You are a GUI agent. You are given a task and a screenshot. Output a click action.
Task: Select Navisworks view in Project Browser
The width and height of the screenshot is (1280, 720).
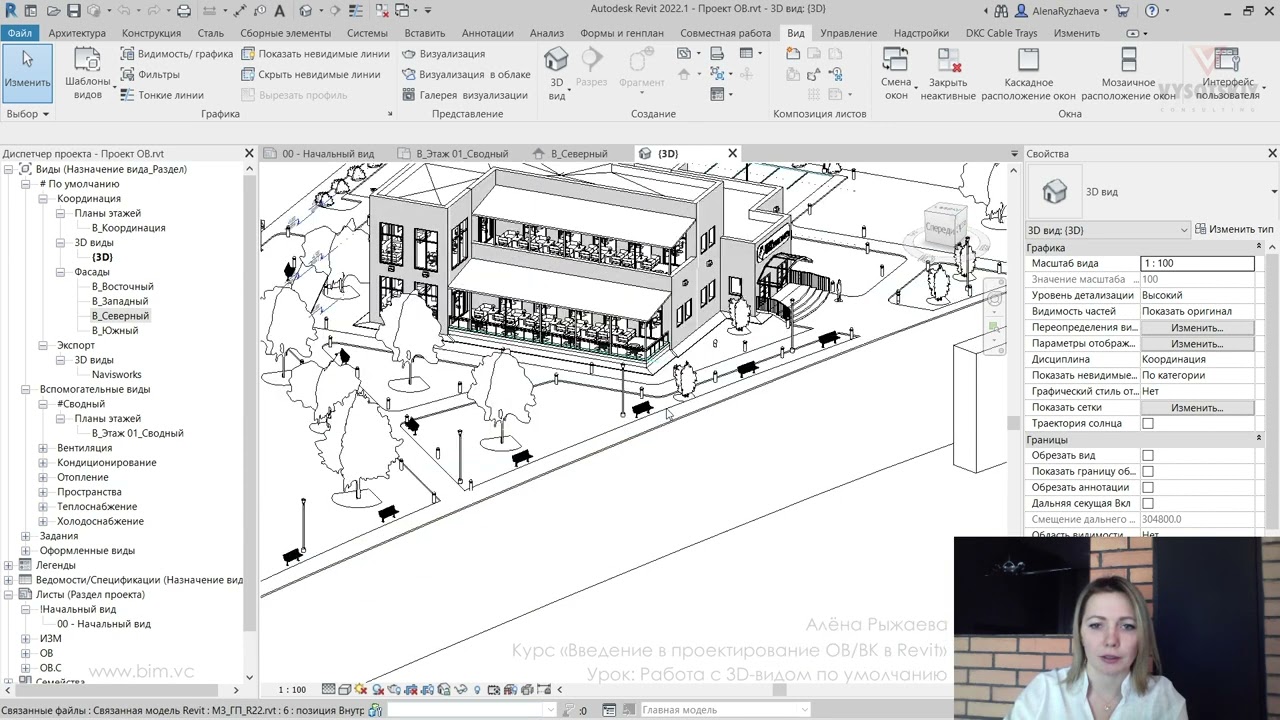(117, 375)
